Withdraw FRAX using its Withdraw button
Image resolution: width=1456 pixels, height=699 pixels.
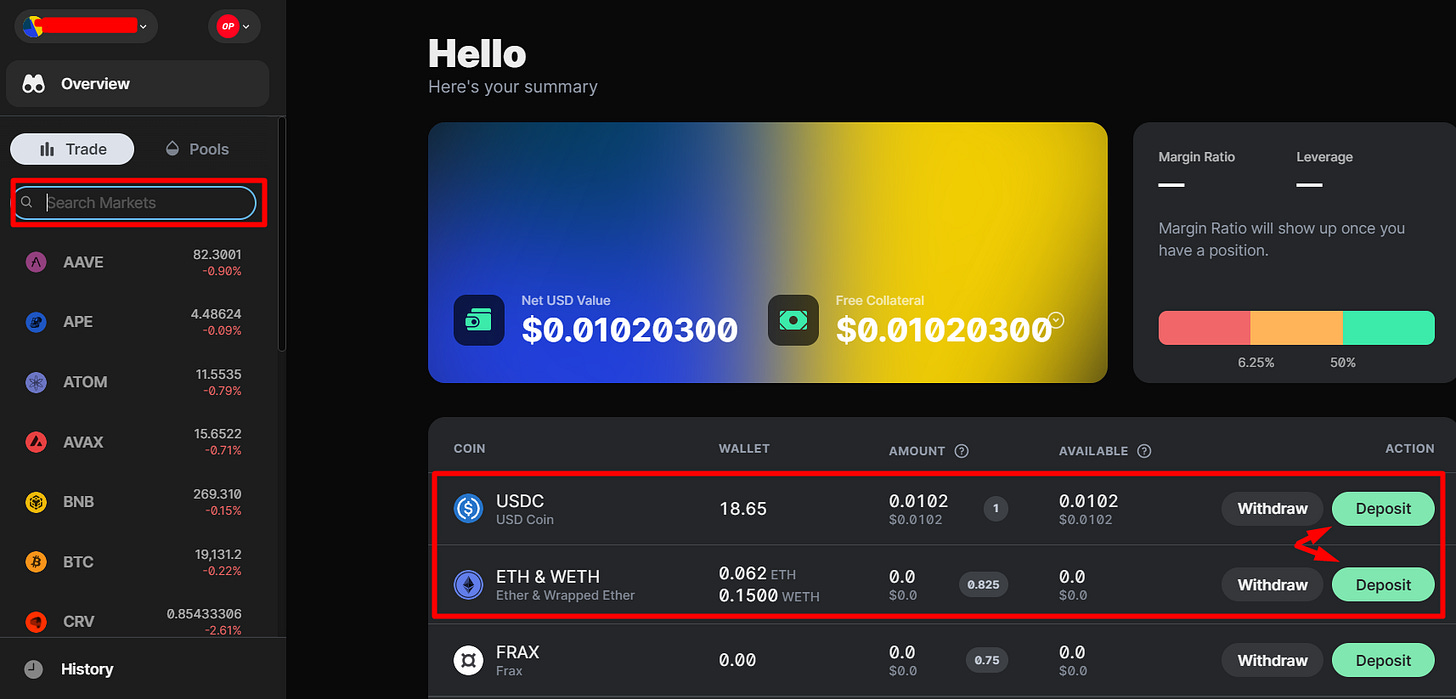coord(1272,660)
